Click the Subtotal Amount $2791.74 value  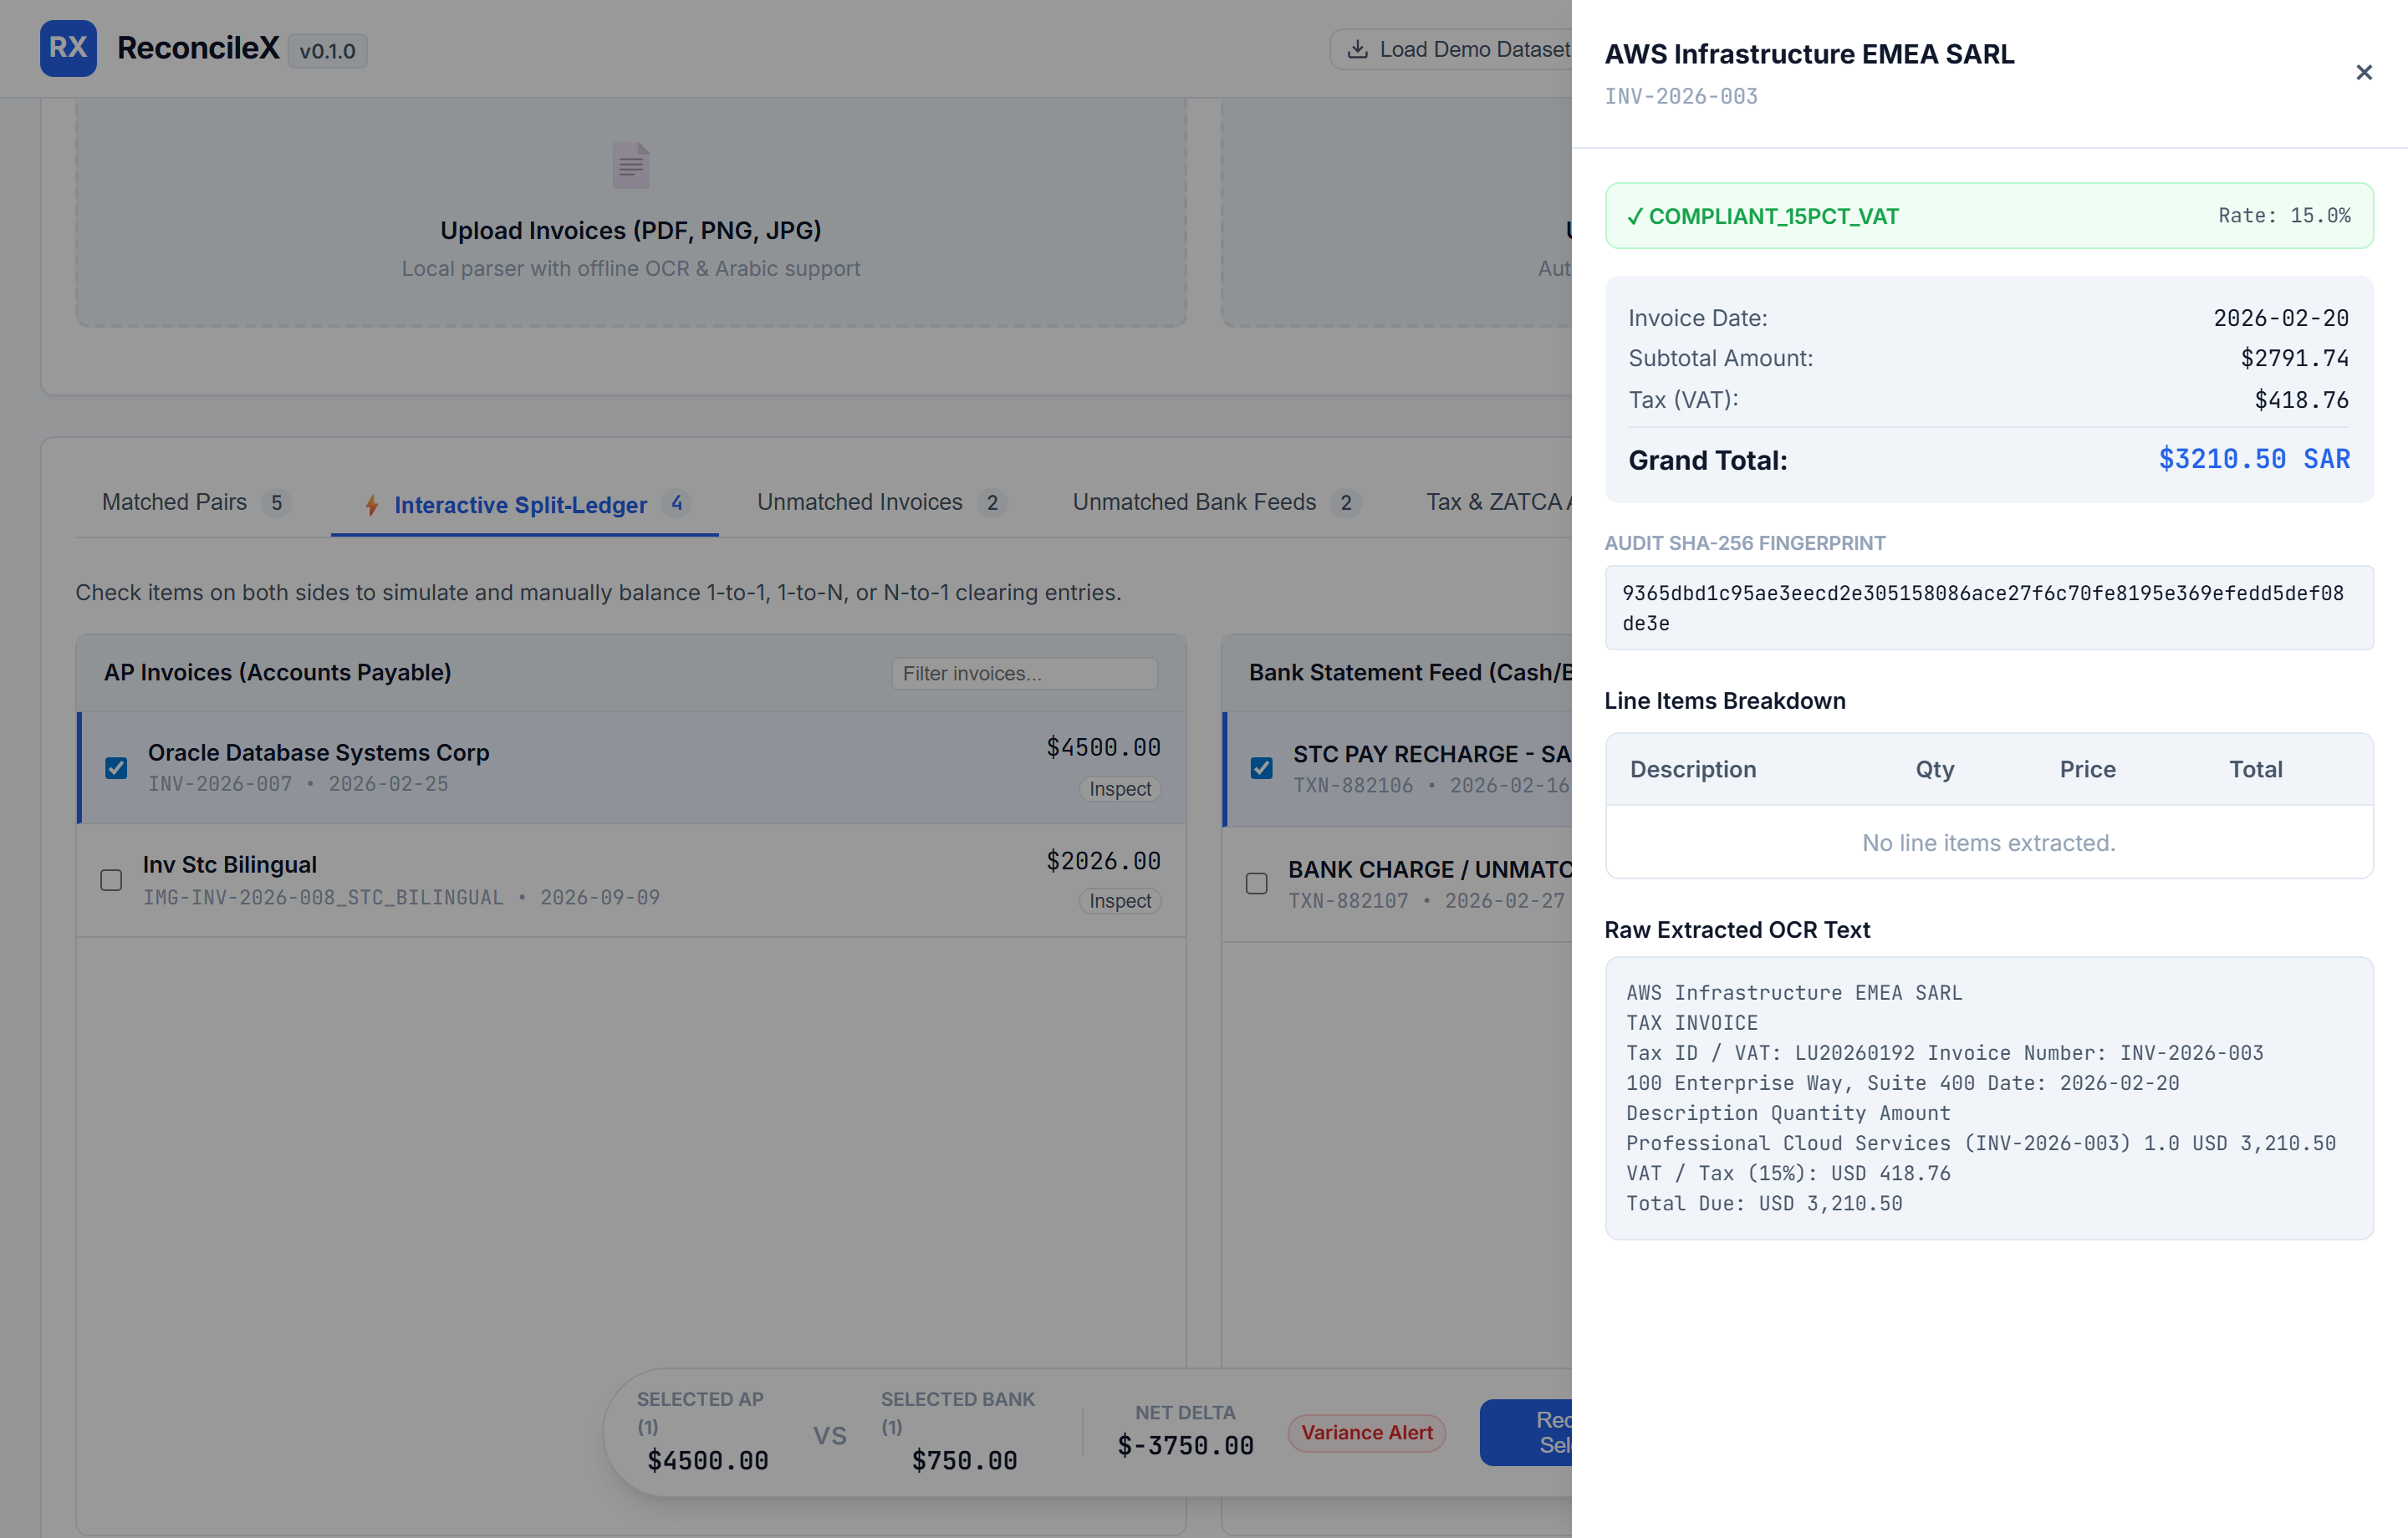pyautogui.click(x=2294, y=358)
